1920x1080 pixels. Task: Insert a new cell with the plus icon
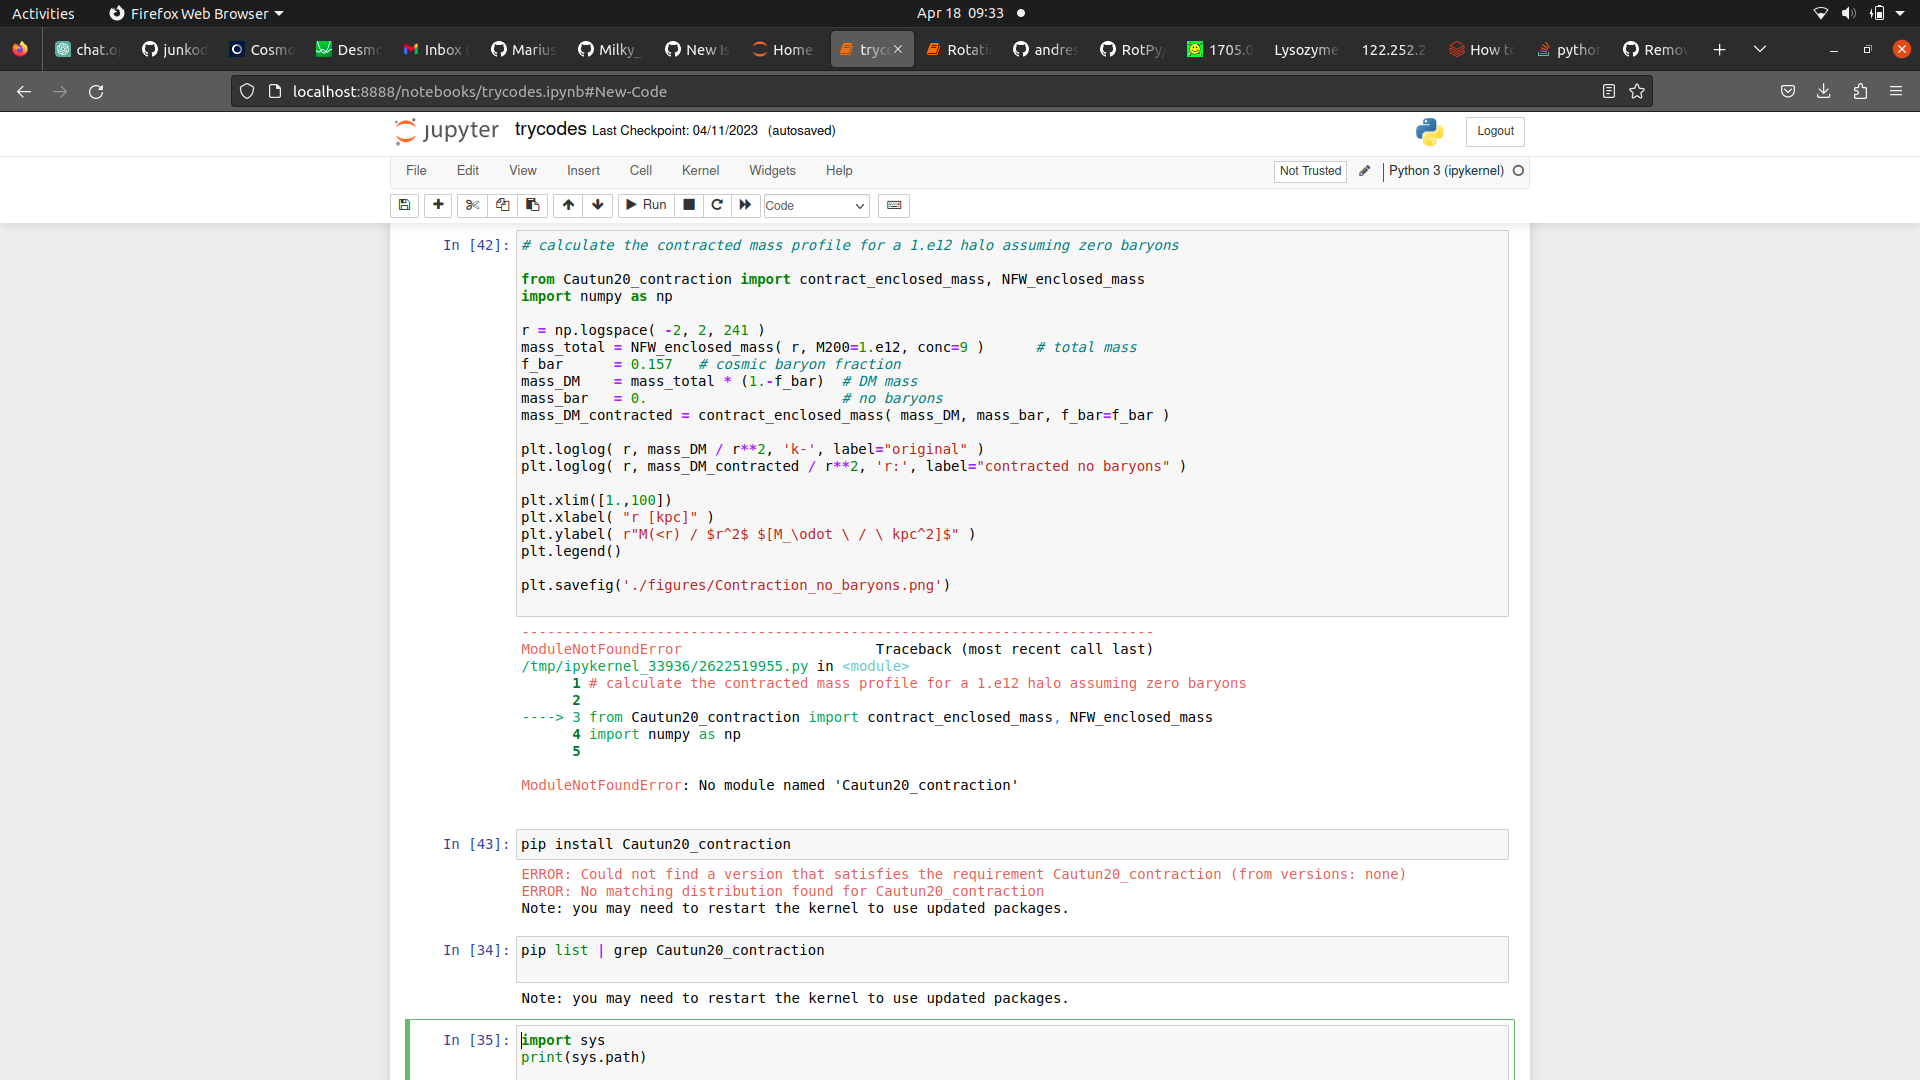[438, 205]
